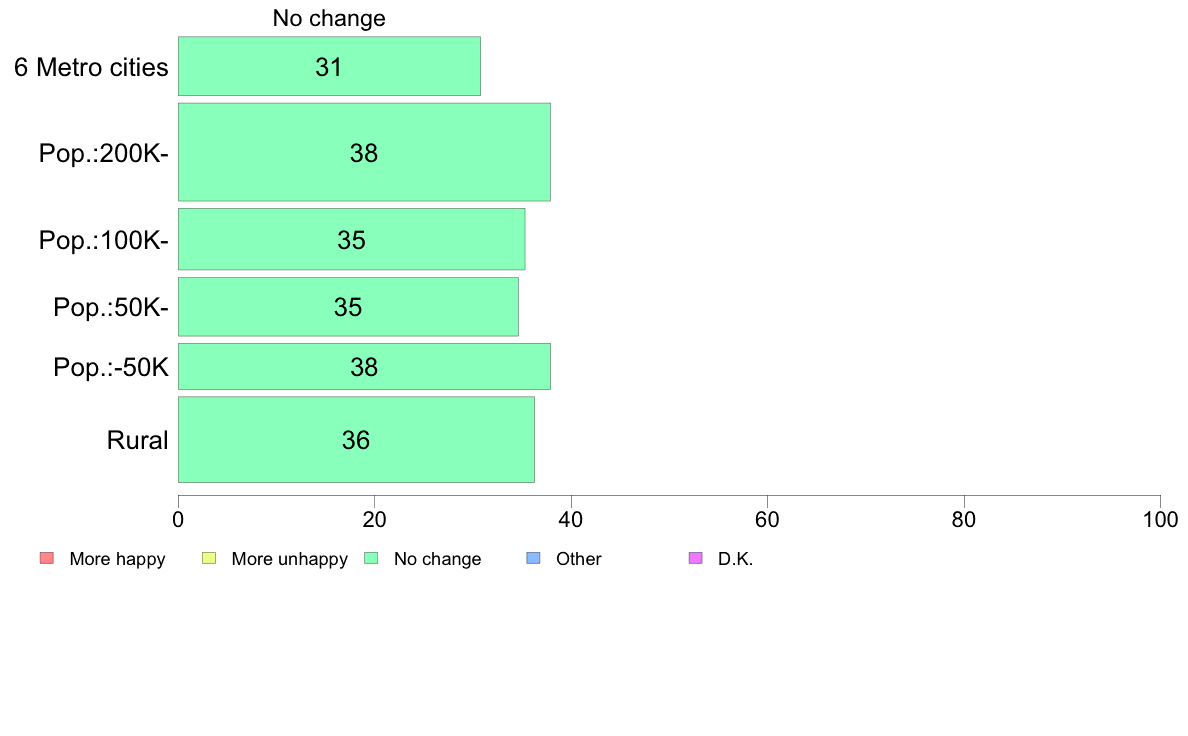Click the pink D.K. legend swatch
The height and width of the screenshot is (736, 1188).
696,559
